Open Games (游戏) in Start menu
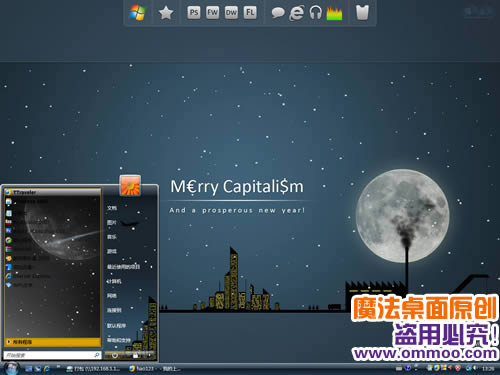The image size is (500, 375). pyautogui.click(x=112, y=251)
